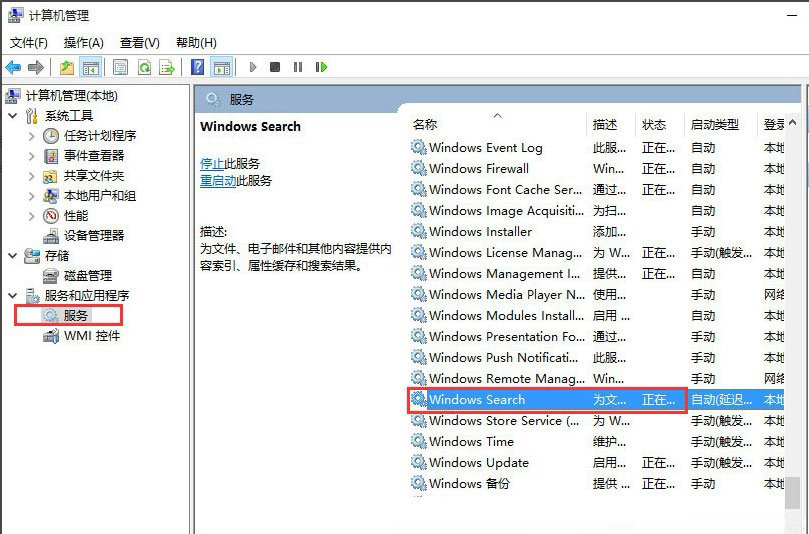The height and width of the screenshot is (534, 809).
Task: Click the Properties toolbar icon
Action: click(x=121, y=67)
